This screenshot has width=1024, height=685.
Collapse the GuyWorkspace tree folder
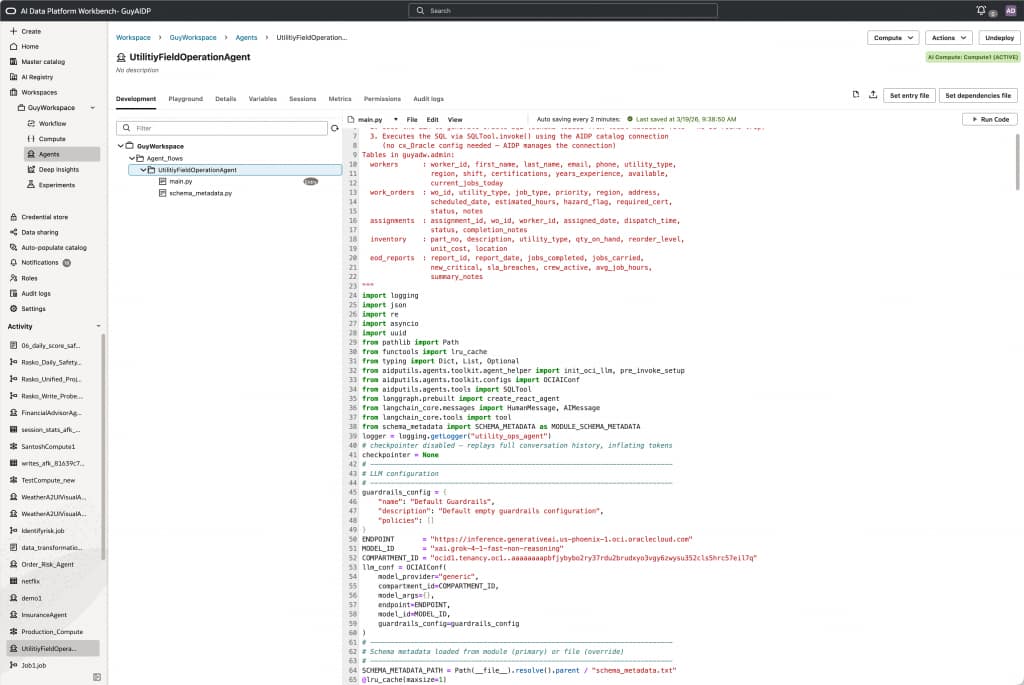pyautogui.click(x=121, y=146)
